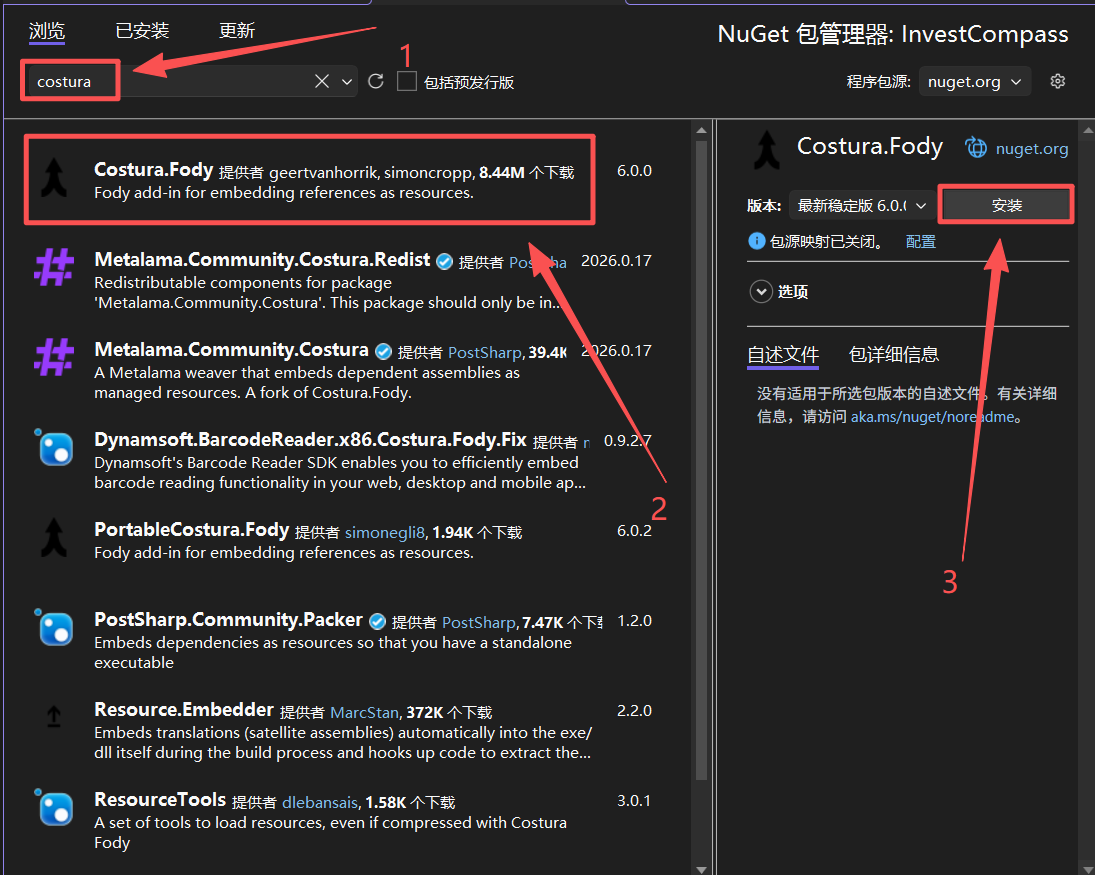Image resolution: width=1095 pixels, height=875 pixels.
Task: Click the costura search input field
Action: (x=168, y=82)
